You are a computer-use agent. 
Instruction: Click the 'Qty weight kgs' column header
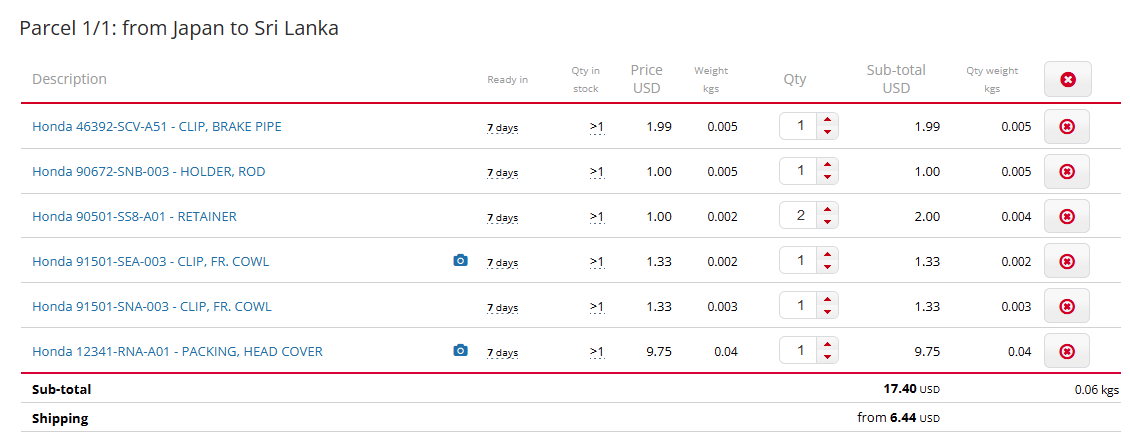coord(992,79)
